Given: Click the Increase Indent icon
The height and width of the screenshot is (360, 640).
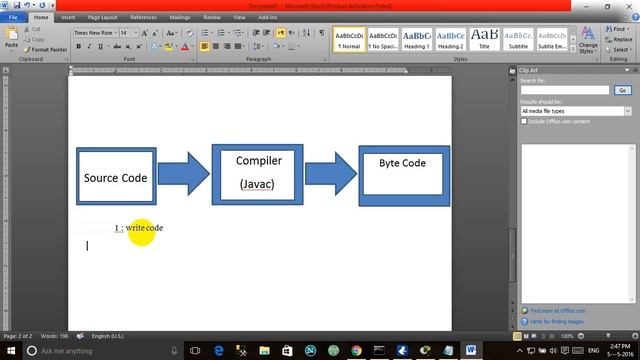Looking at the screenshot, I should tap(267, 33).
